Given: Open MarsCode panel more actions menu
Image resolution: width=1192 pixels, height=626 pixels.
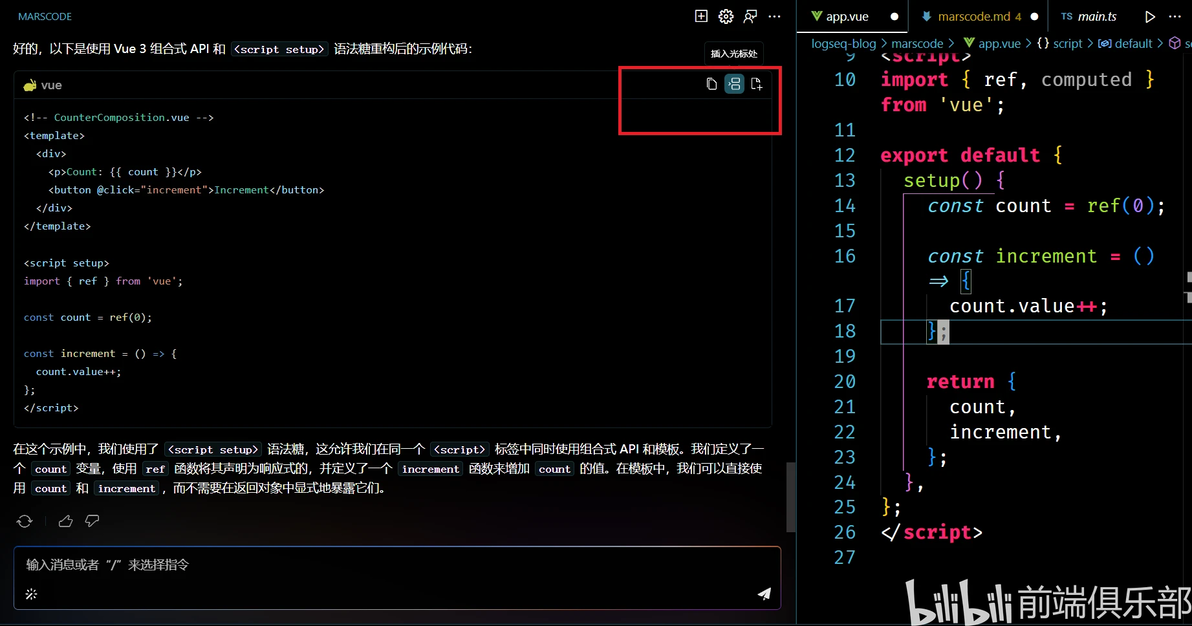Looking at the screenshot, I should 775,16.
